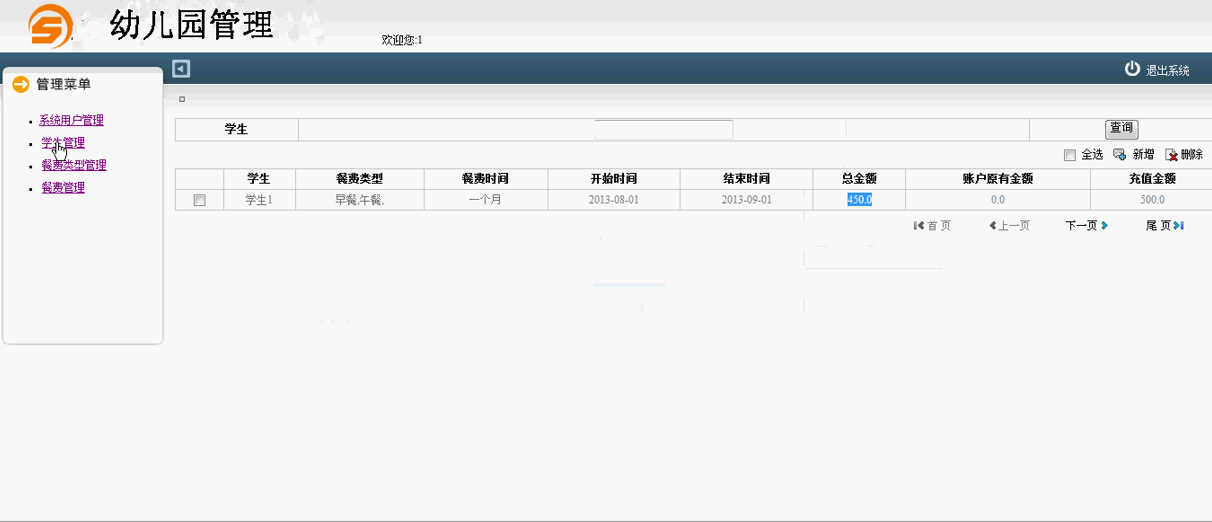
Task: Click the 0.0 account balance cell
Action: pos(997,200)
